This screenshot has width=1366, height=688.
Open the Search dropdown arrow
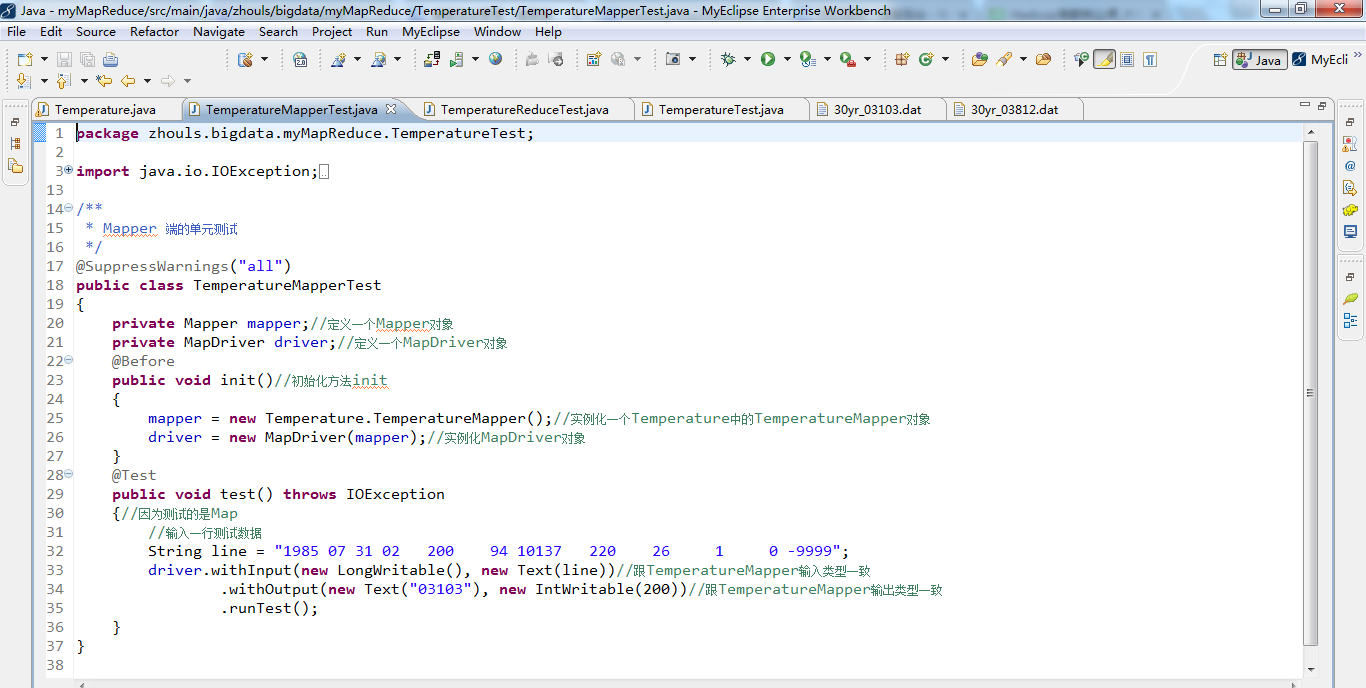point(1023,60)
